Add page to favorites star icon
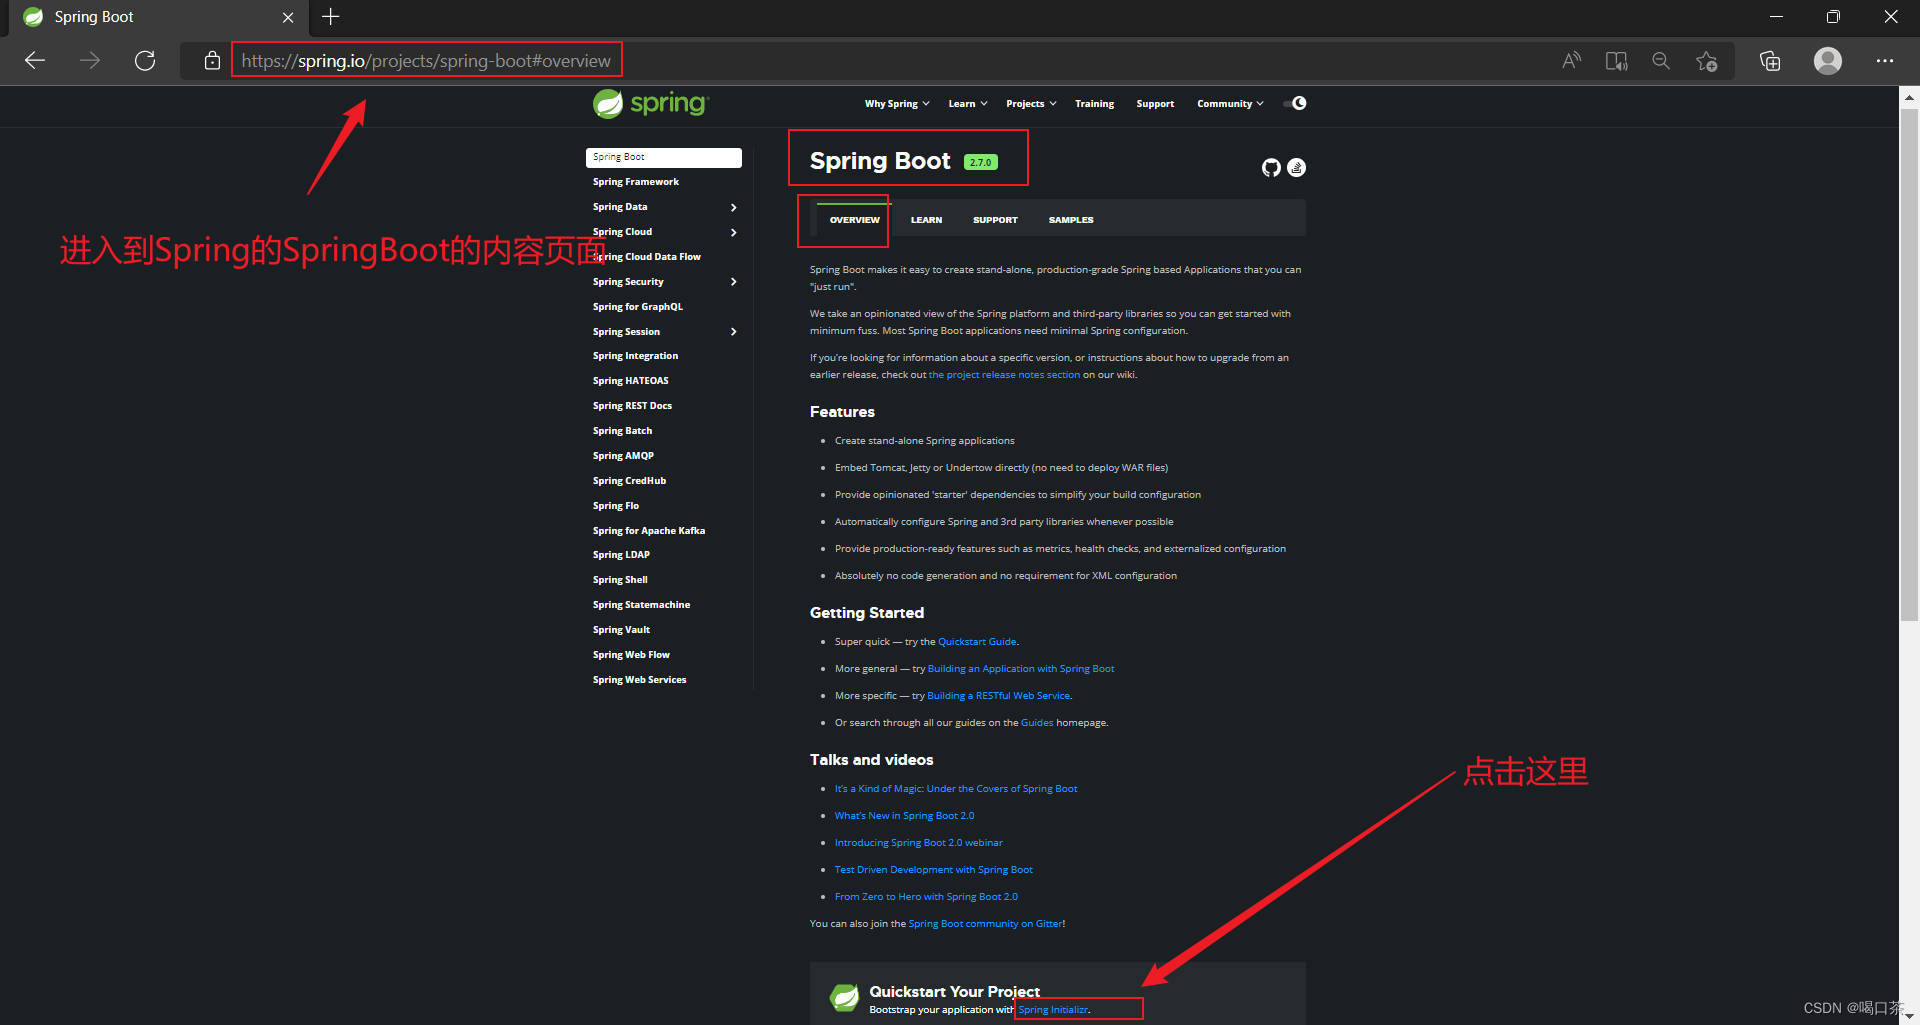This screenshot has width=1920, height=1025. coord(1707,61)
